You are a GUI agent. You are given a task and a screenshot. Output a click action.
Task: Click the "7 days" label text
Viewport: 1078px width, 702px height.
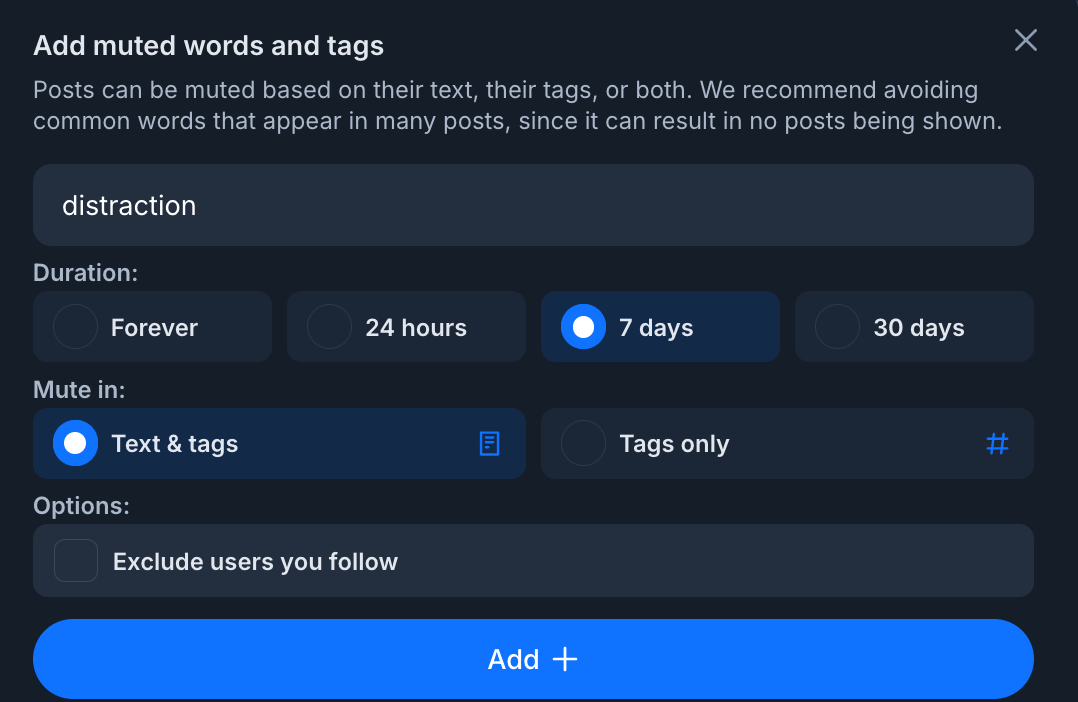tap(656, 328)
